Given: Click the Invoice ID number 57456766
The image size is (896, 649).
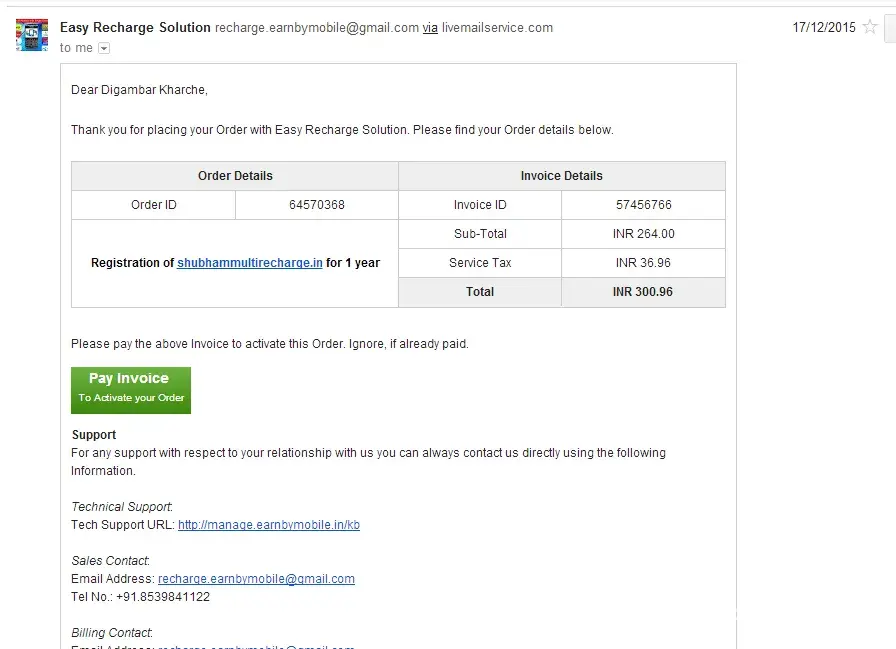Looking at the screenshot, I should (x=643, y=205).
